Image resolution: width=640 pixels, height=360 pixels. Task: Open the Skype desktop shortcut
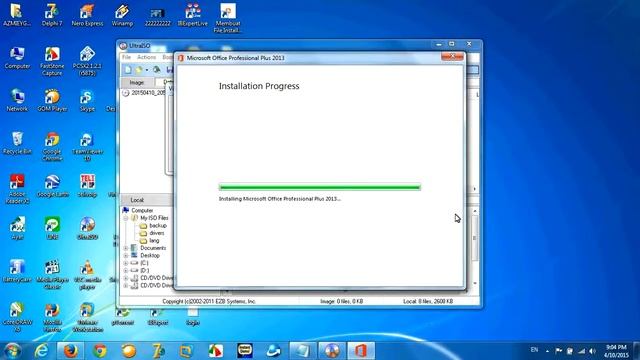tap(87, 100)
